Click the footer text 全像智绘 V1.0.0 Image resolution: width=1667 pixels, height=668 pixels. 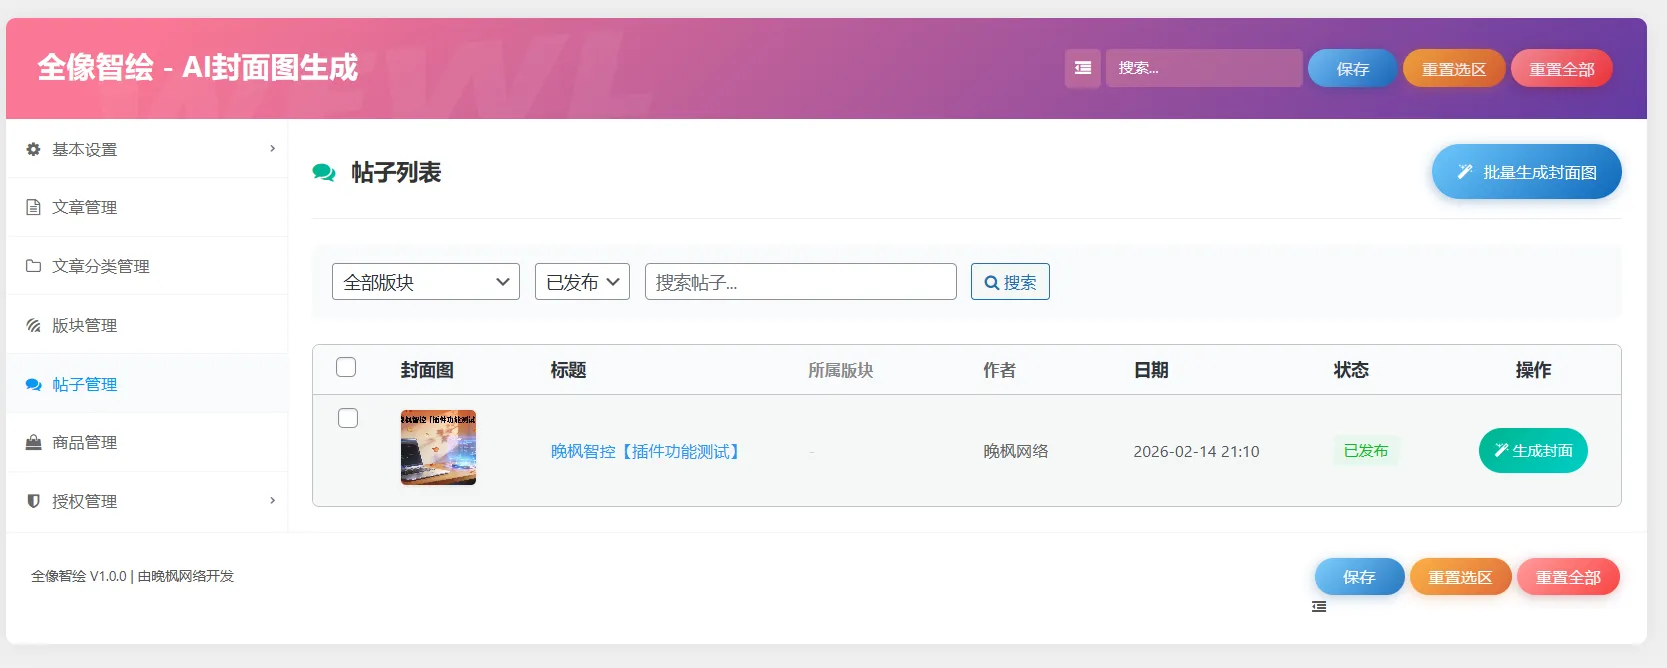point(79,576)
